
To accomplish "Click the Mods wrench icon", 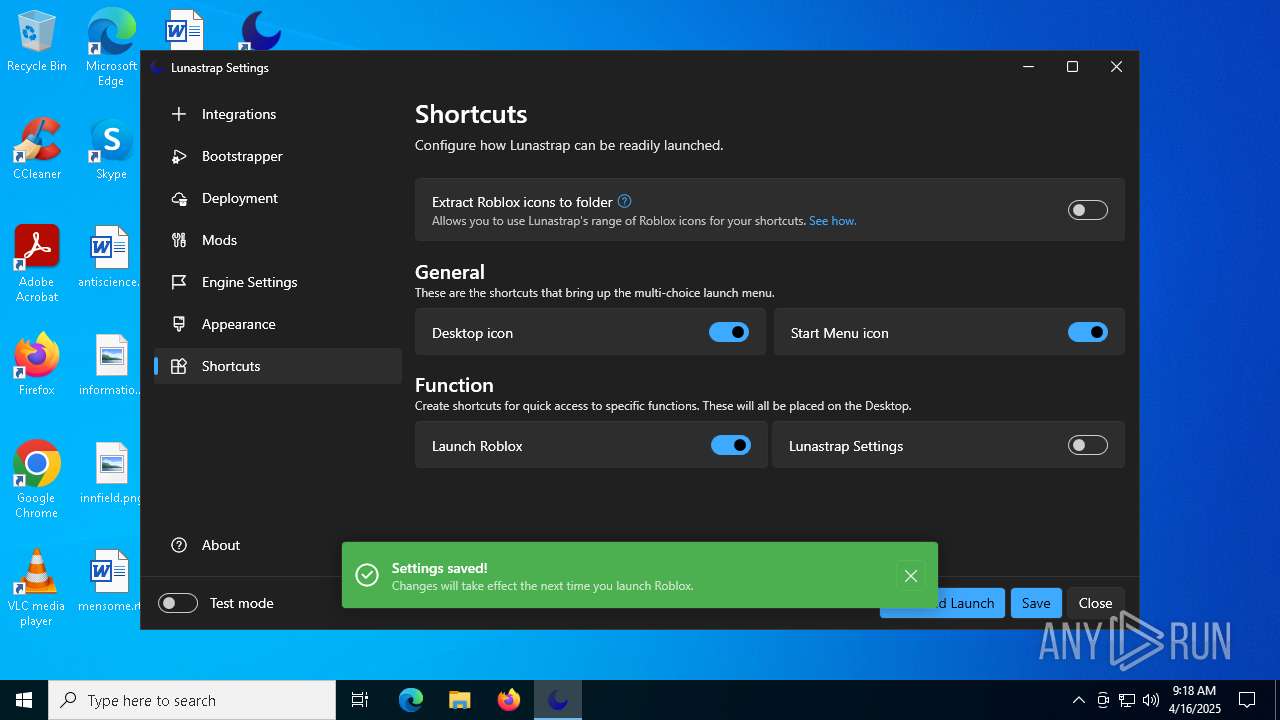I will [x=179, y=240].
